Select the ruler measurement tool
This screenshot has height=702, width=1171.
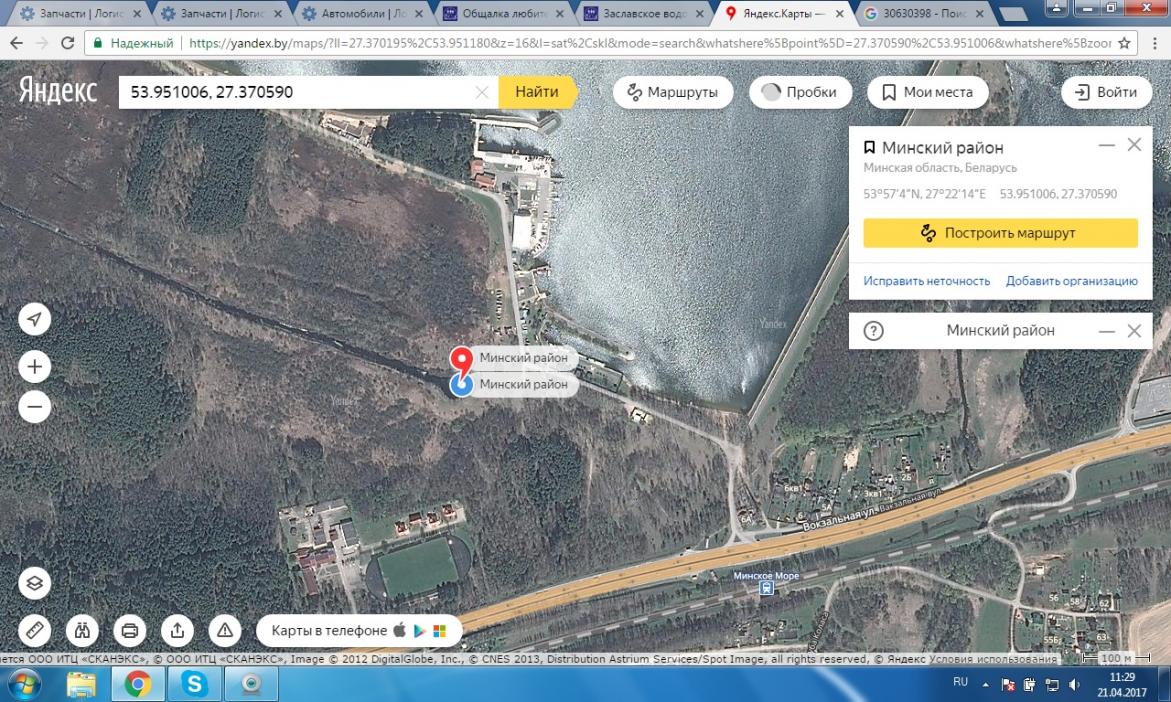(35, 630)
